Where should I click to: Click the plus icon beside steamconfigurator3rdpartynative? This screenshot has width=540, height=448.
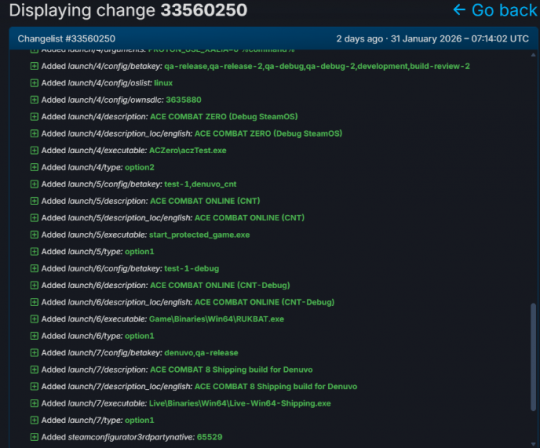[x=34, y=437]
